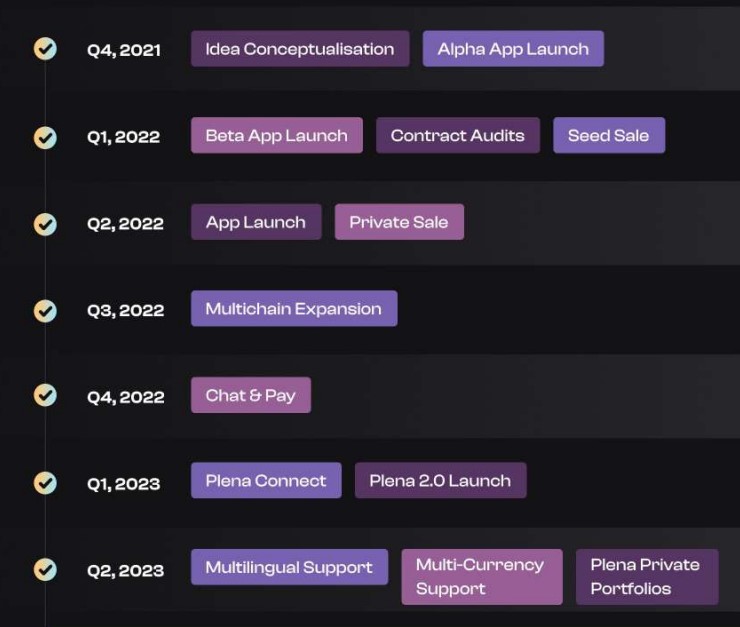Click the Multi-Currency Support milestone
The height and width of the screenshot is (627, 740).
click(481, 577)
